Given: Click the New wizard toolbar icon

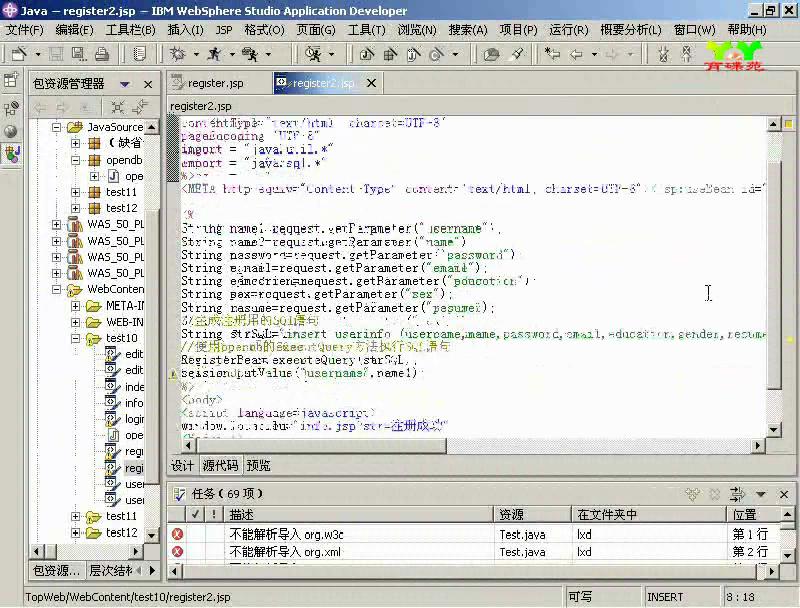Looking at the screenshot, I should pos(19,54).
